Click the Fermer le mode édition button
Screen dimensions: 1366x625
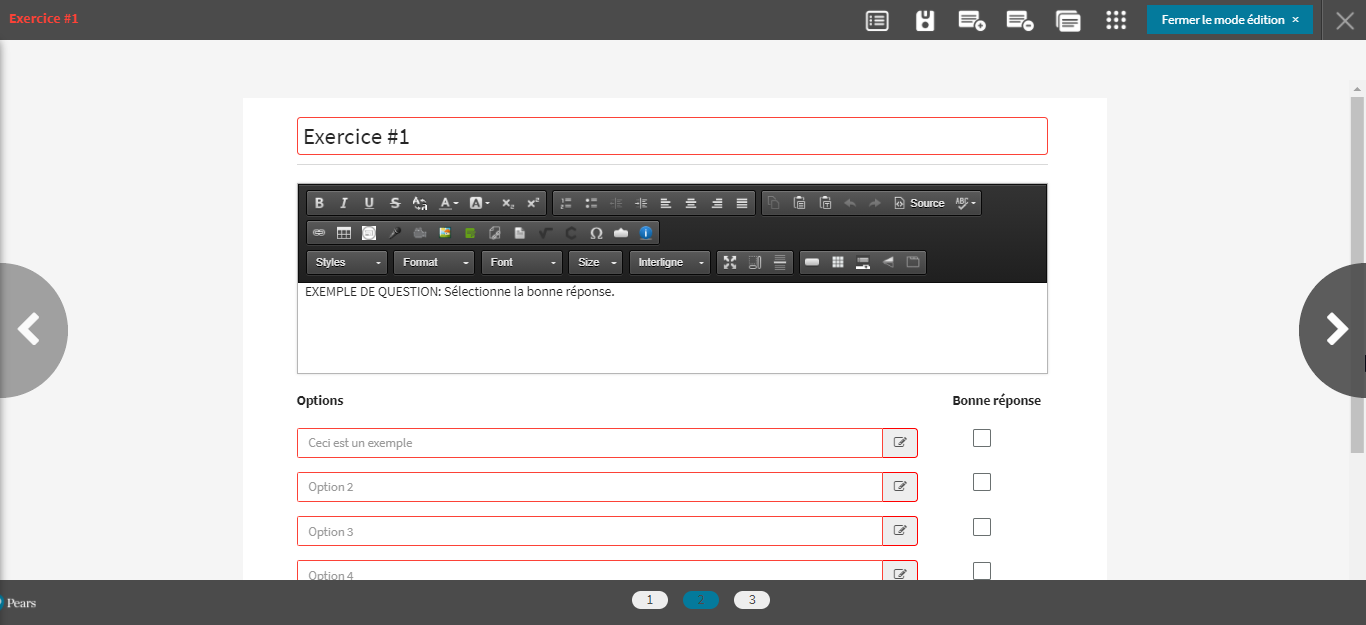tap(1229, 20)
